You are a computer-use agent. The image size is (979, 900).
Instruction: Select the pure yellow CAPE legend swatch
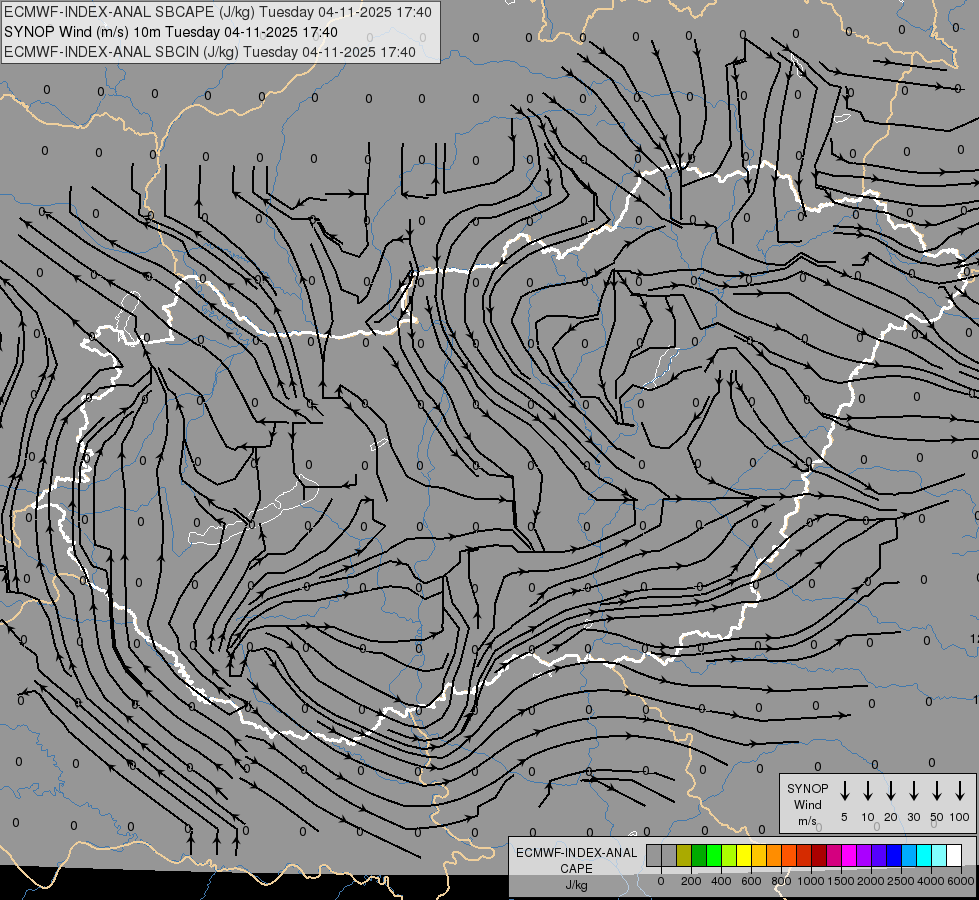tap(744, 855)
